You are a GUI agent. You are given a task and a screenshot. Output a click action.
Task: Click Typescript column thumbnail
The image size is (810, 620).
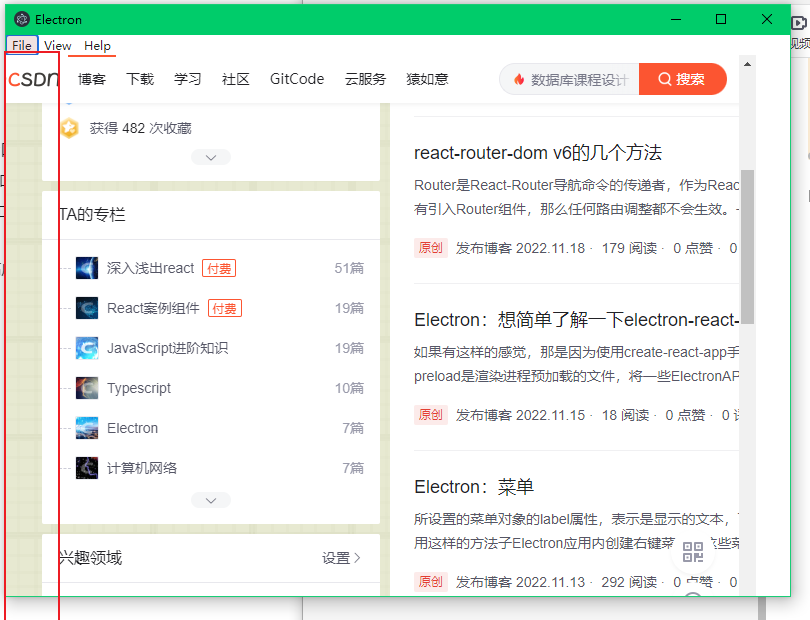(x=87, y=388)
